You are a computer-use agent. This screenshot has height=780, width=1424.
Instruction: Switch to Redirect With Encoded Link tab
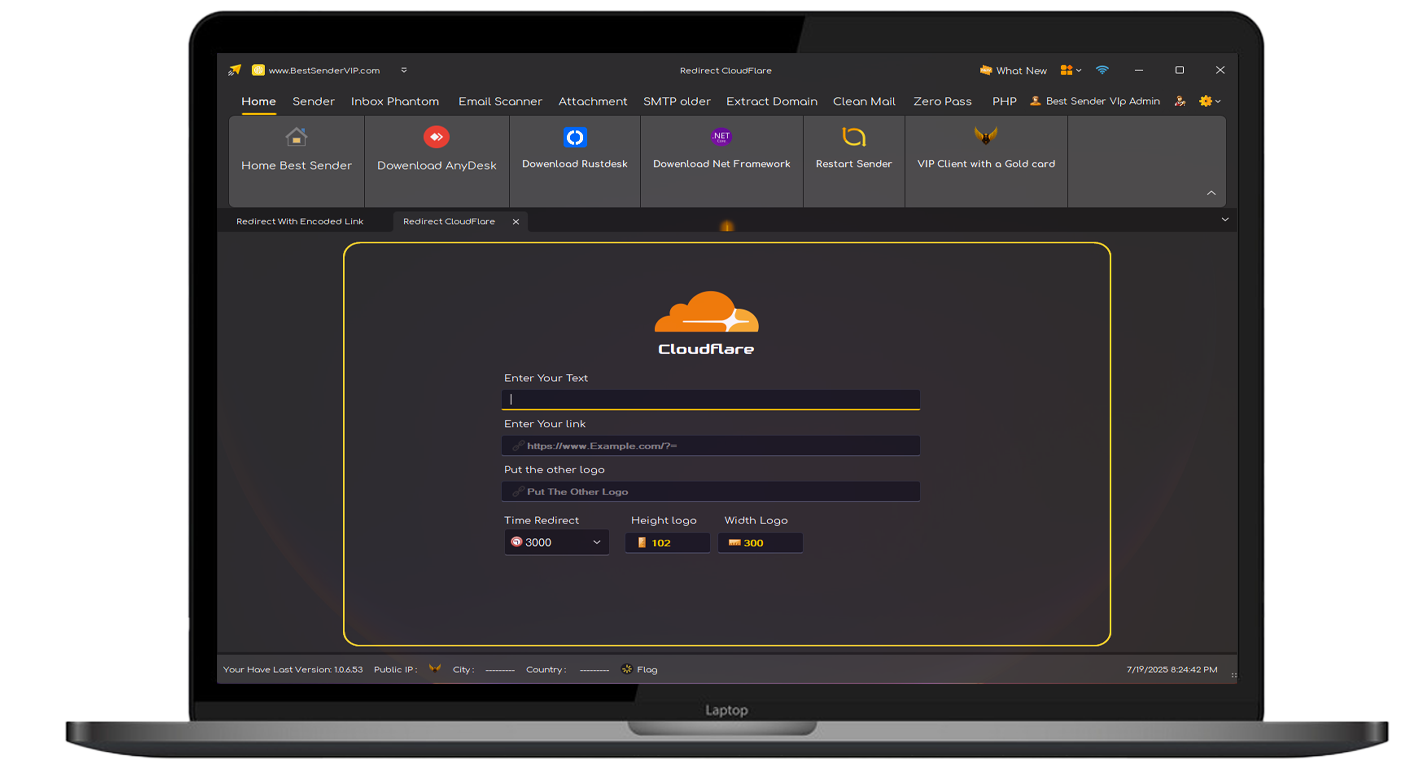point(300,222)
